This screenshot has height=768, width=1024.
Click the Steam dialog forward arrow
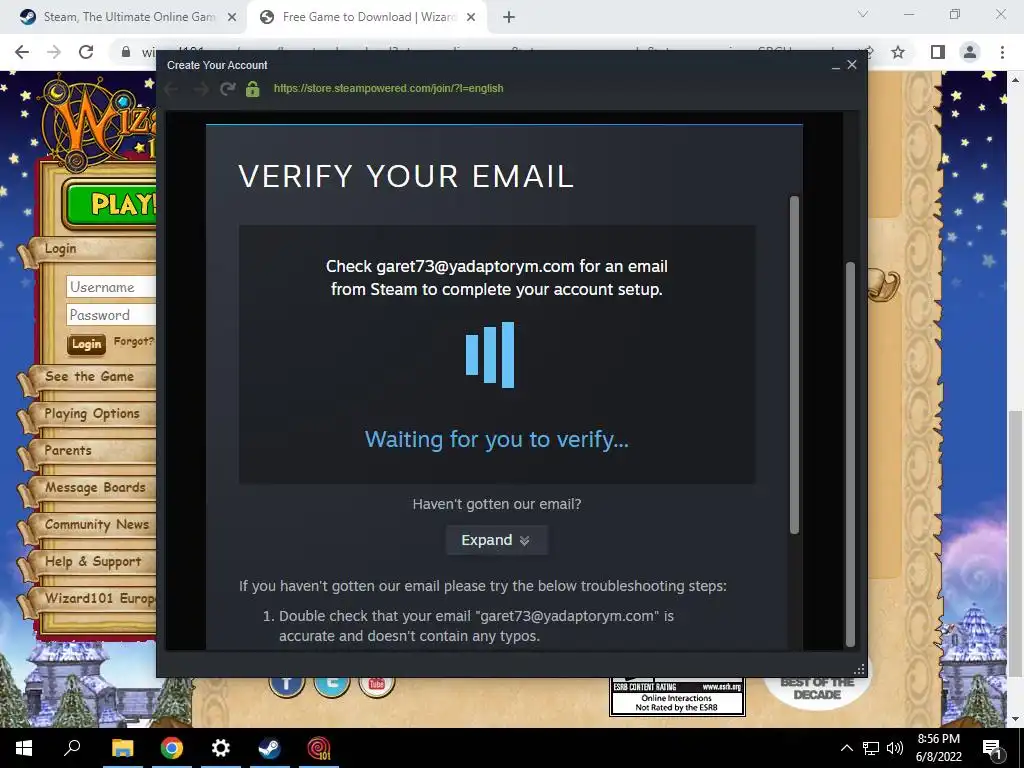point(200,88)
